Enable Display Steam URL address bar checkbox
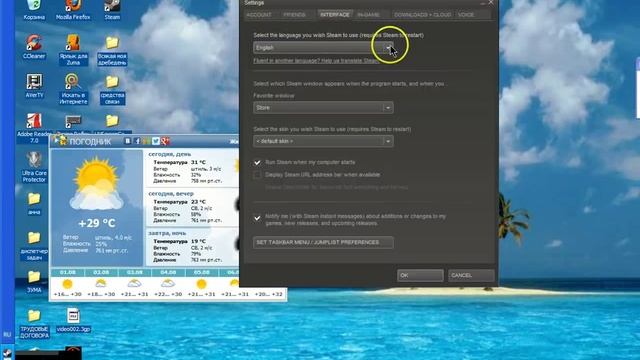Viewport: 640px width, 360px height. tap(257, 175)
